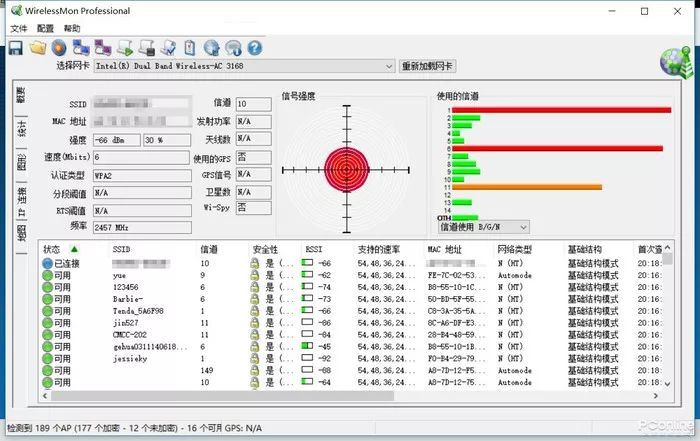Click the blue help question mark icon
Image resolution: width=700 pixels, height=441 pixels.
(x=255, y=47)
